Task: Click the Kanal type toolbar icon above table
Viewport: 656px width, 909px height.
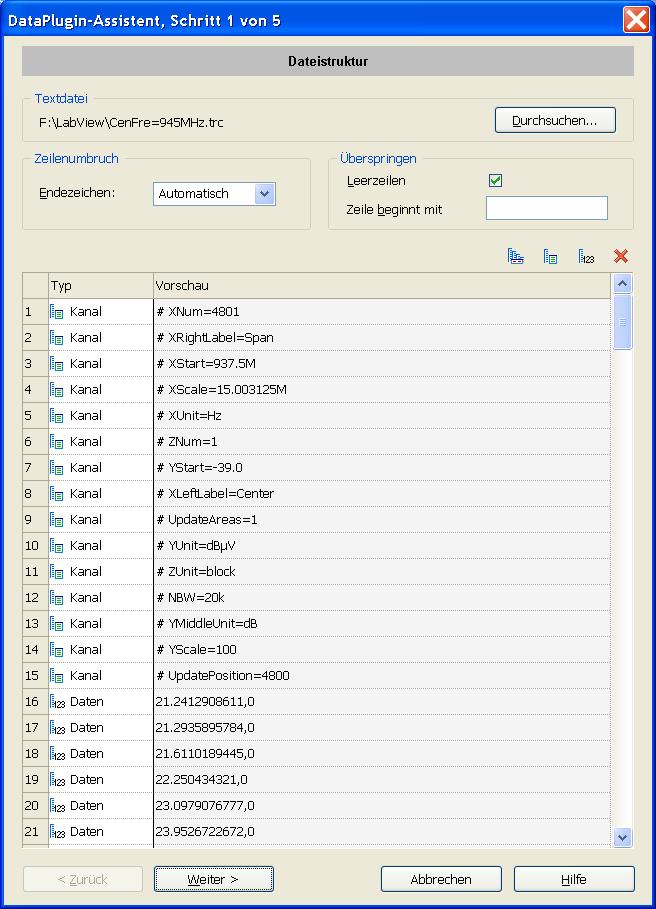Action: (550, 256)
